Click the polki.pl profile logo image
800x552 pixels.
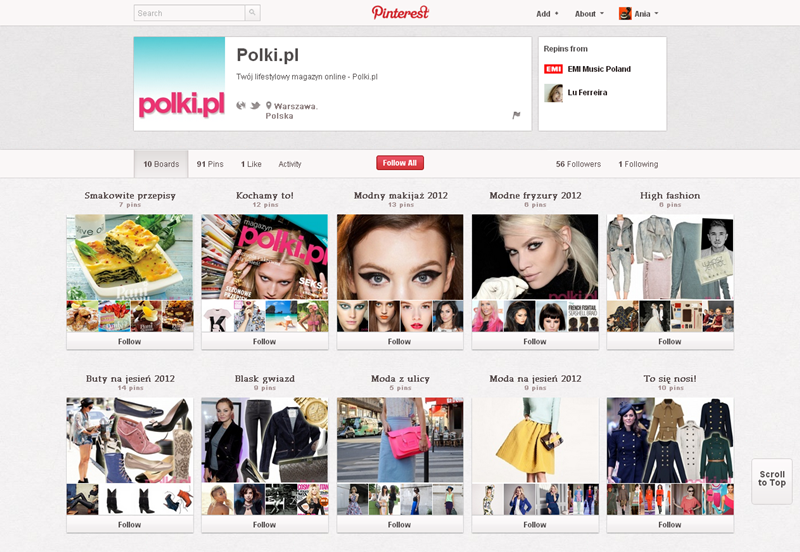coord(180,84)
